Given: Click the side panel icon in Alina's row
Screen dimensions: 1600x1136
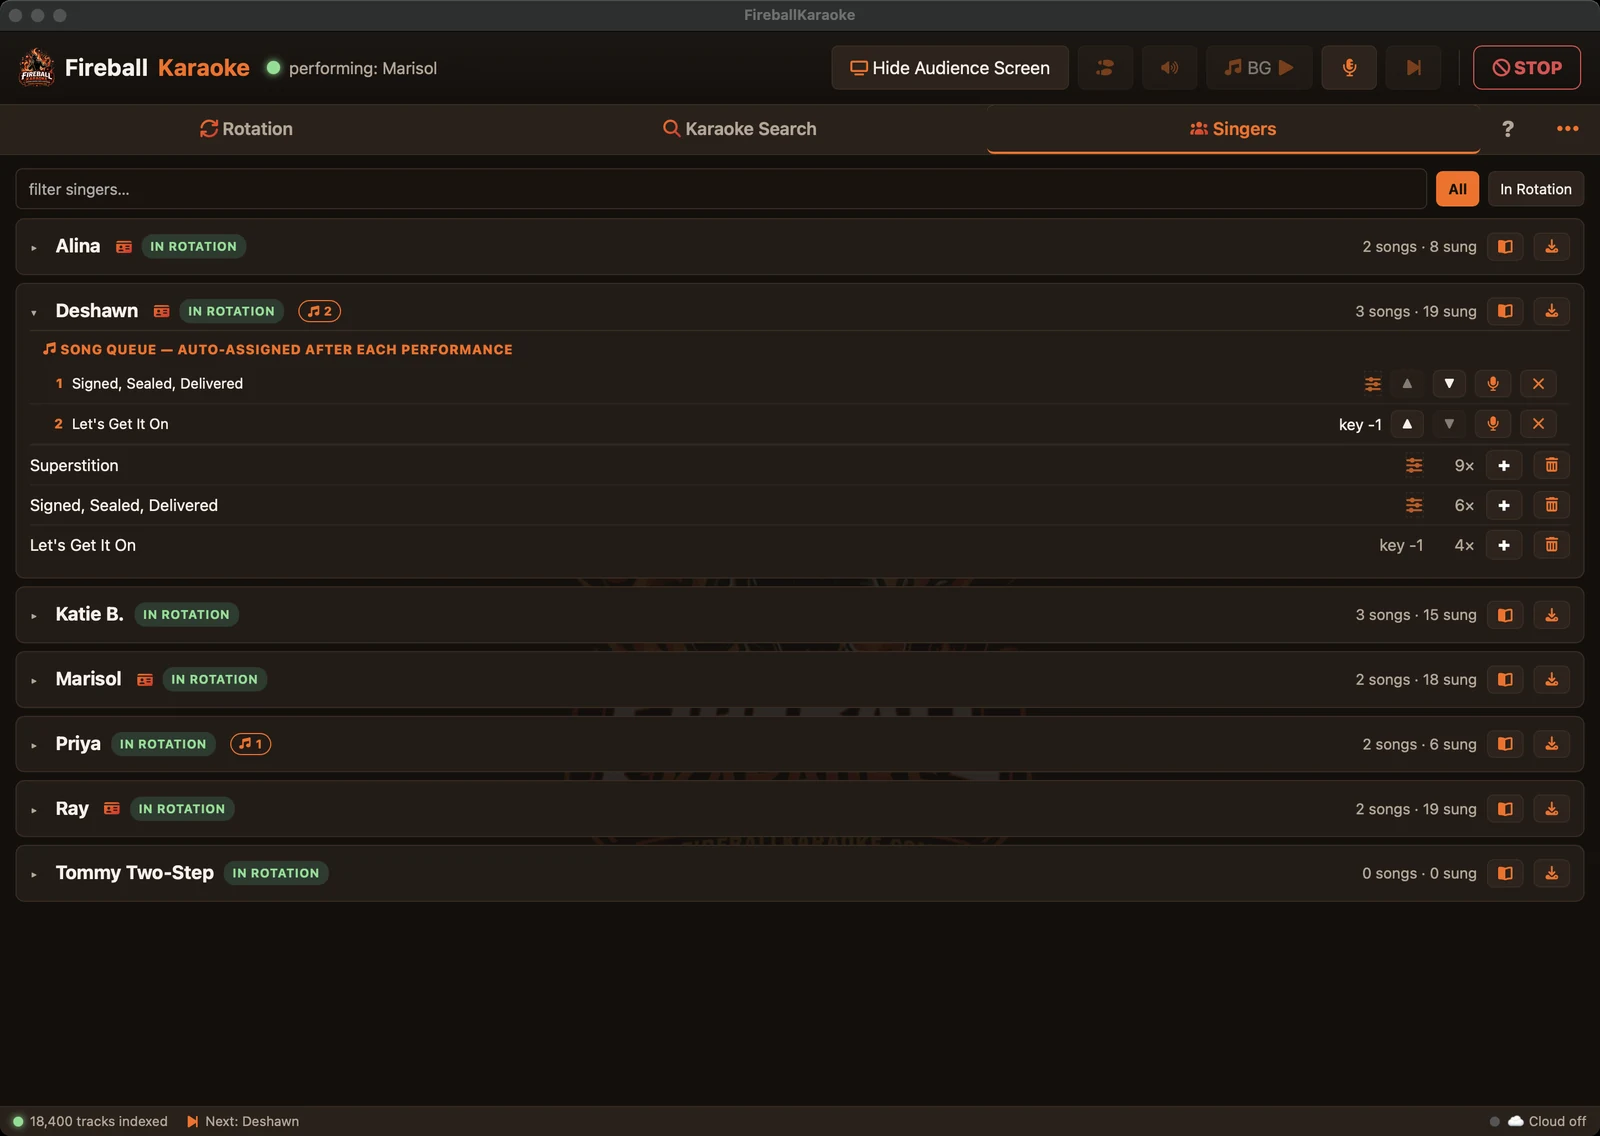Looking at the screenshot, I should pos(1505,246).
